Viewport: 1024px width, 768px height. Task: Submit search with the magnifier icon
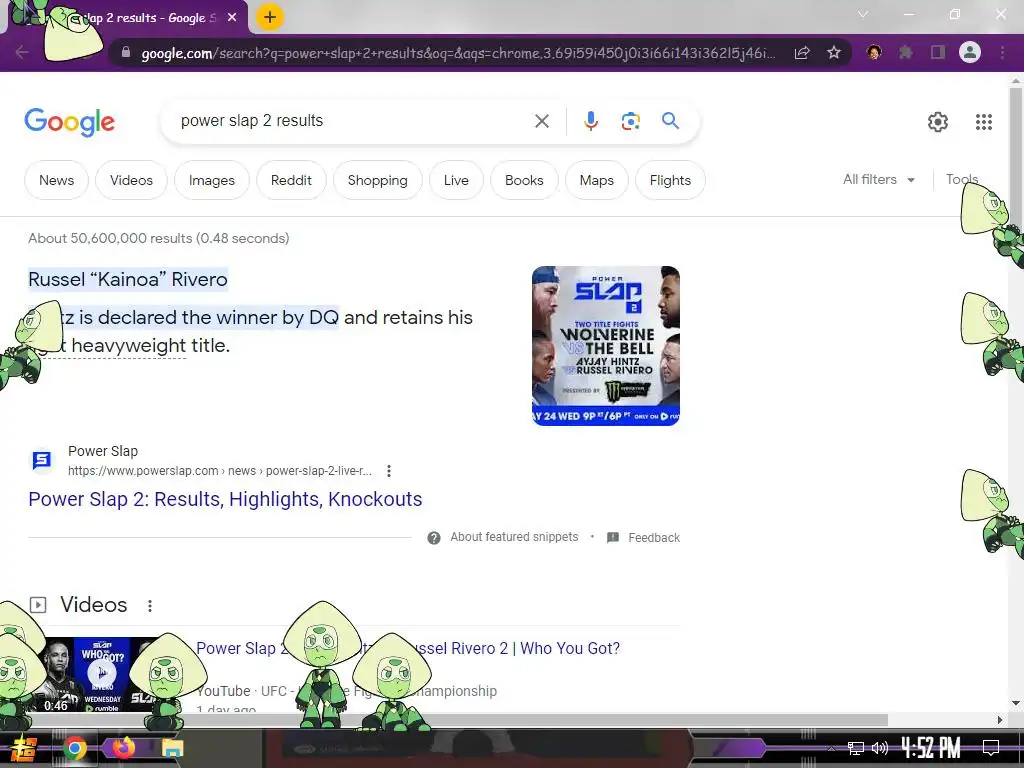670,121
